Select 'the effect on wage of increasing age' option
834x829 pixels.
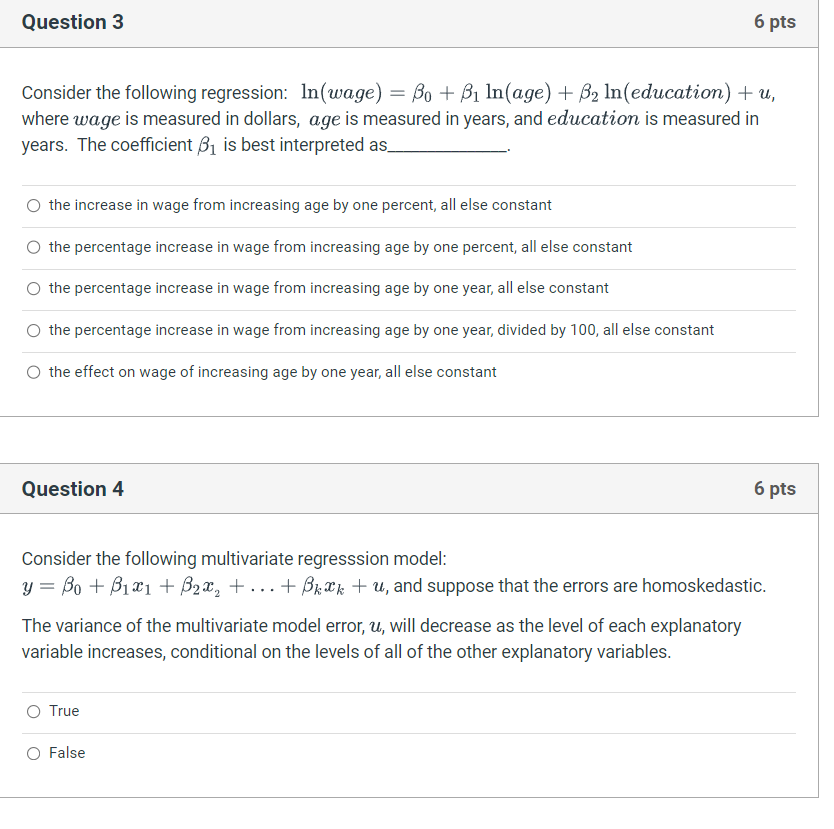click(33, 371)
